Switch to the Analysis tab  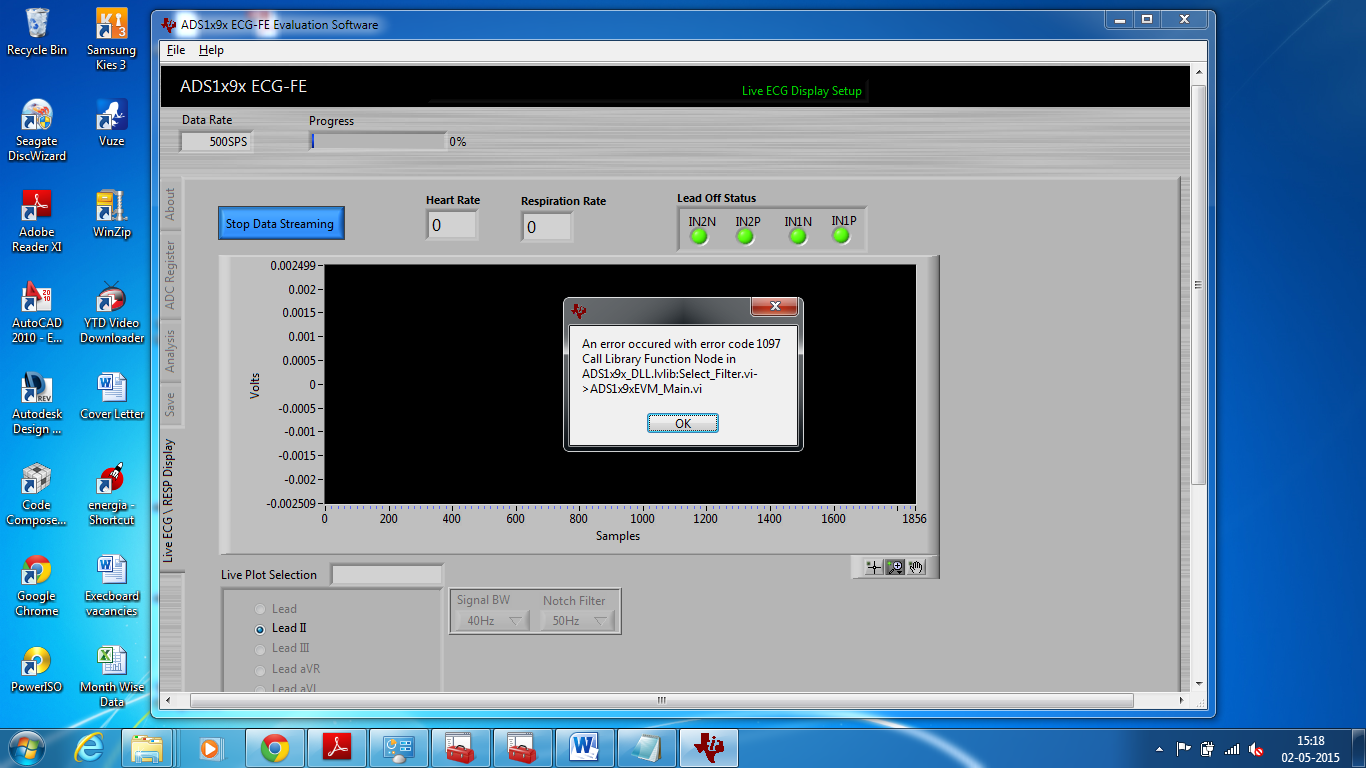[170, 350]
